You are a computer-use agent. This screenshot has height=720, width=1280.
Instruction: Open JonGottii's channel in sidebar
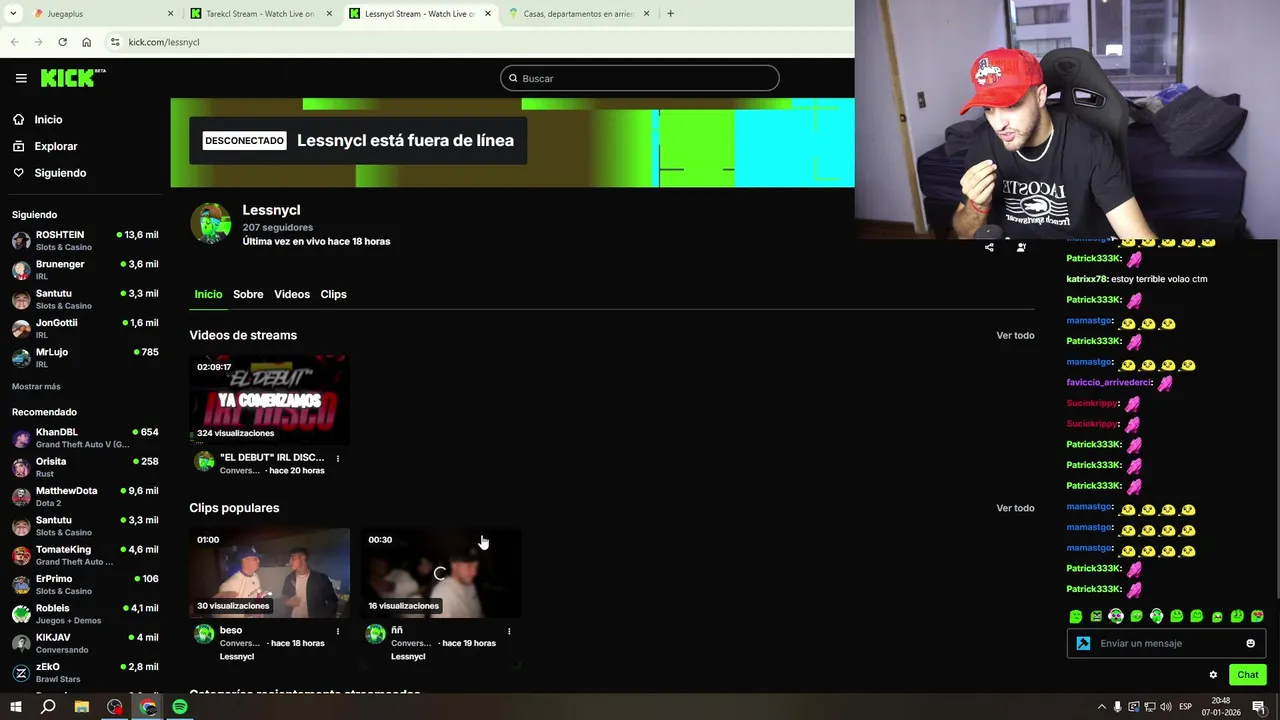pyautogui.click(x=85, y=328)
